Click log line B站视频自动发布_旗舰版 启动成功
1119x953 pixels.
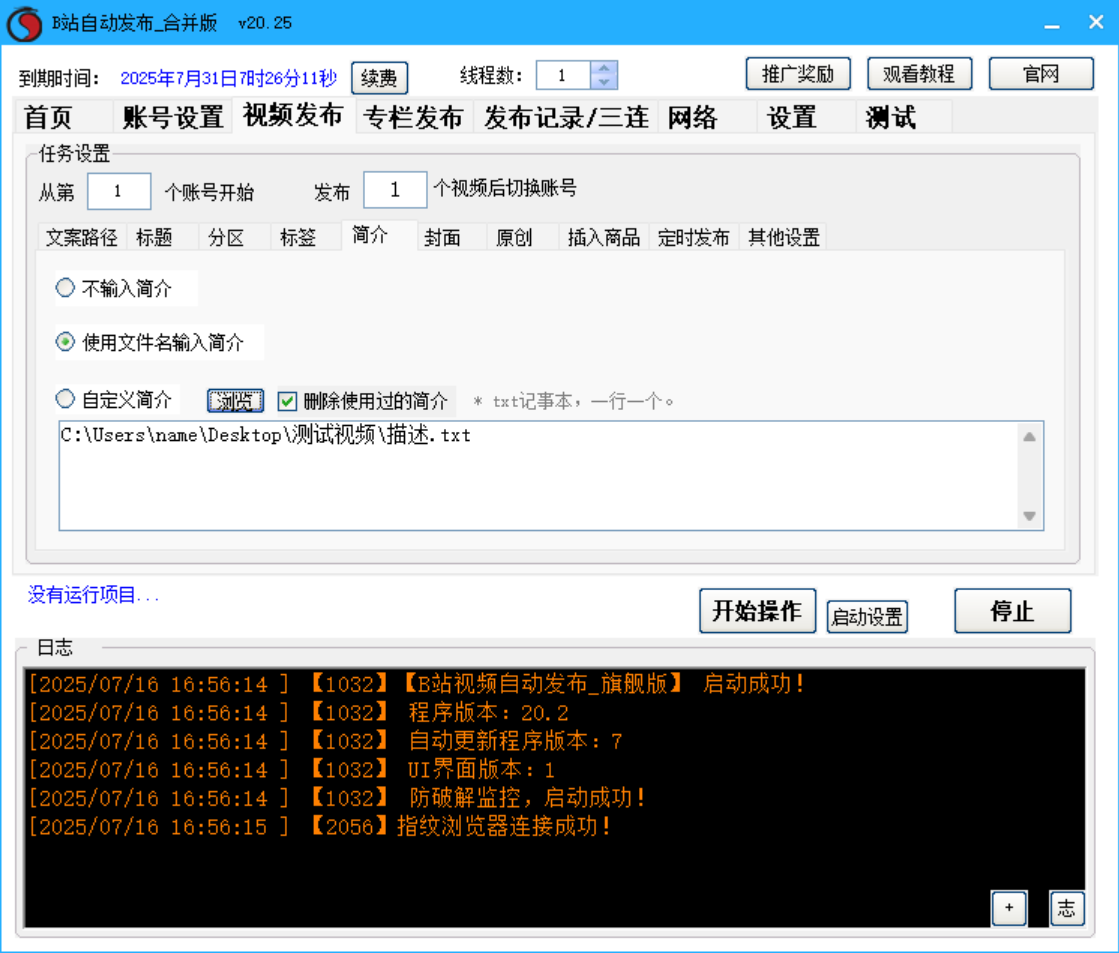[603, 684]
